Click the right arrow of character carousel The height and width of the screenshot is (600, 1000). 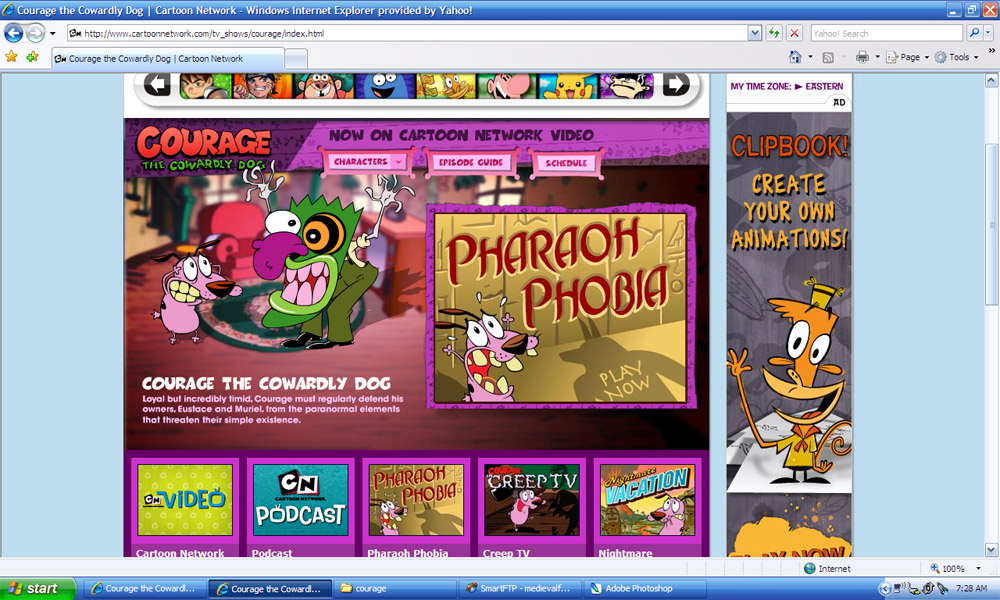[x=676, y=84]
